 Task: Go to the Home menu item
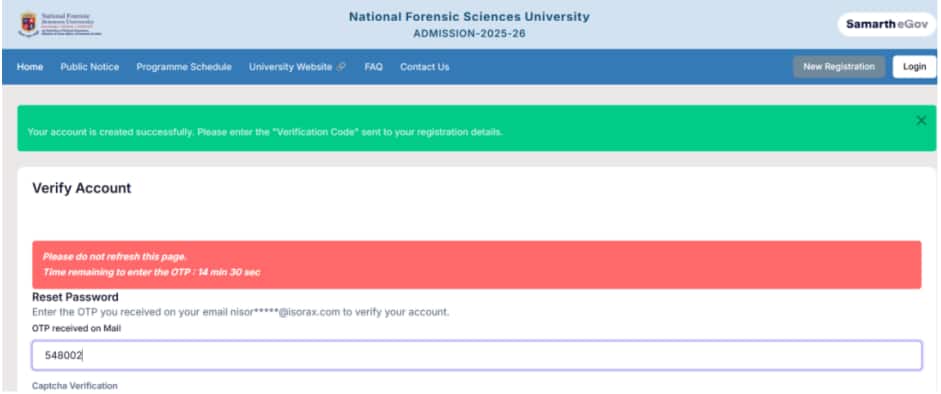click(30, 67)
